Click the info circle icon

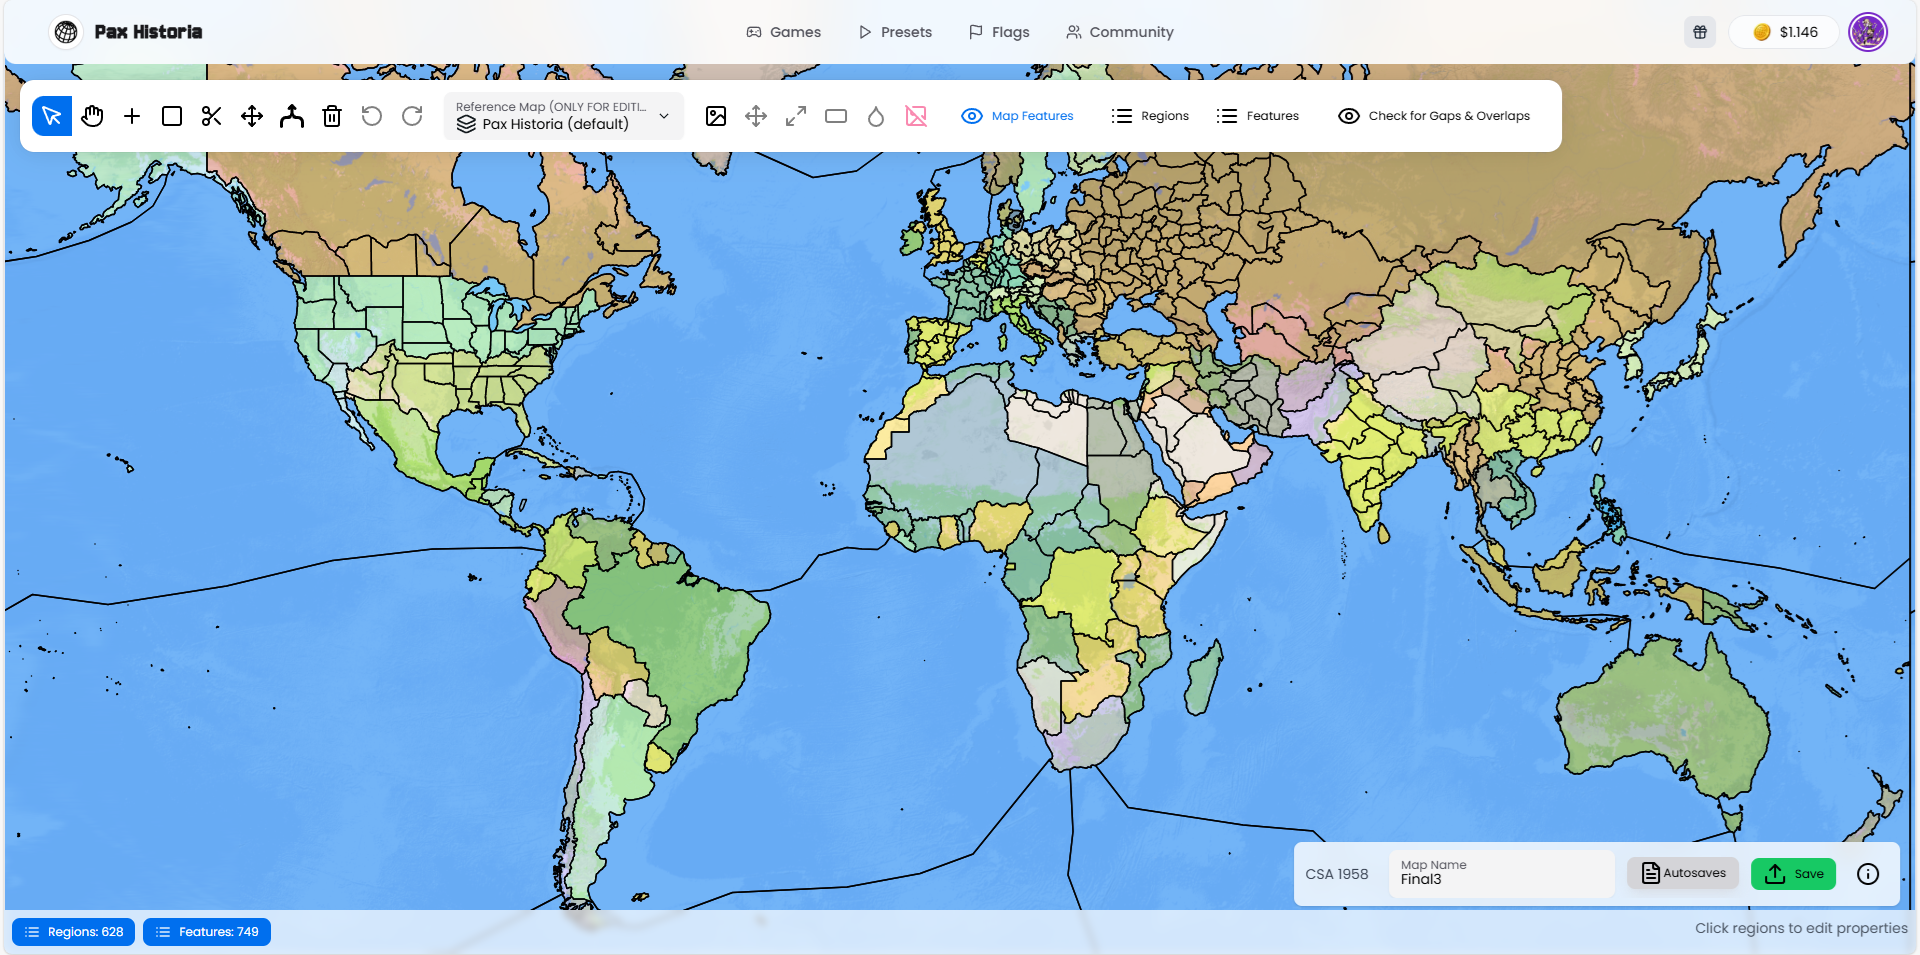coord(1868,874)
